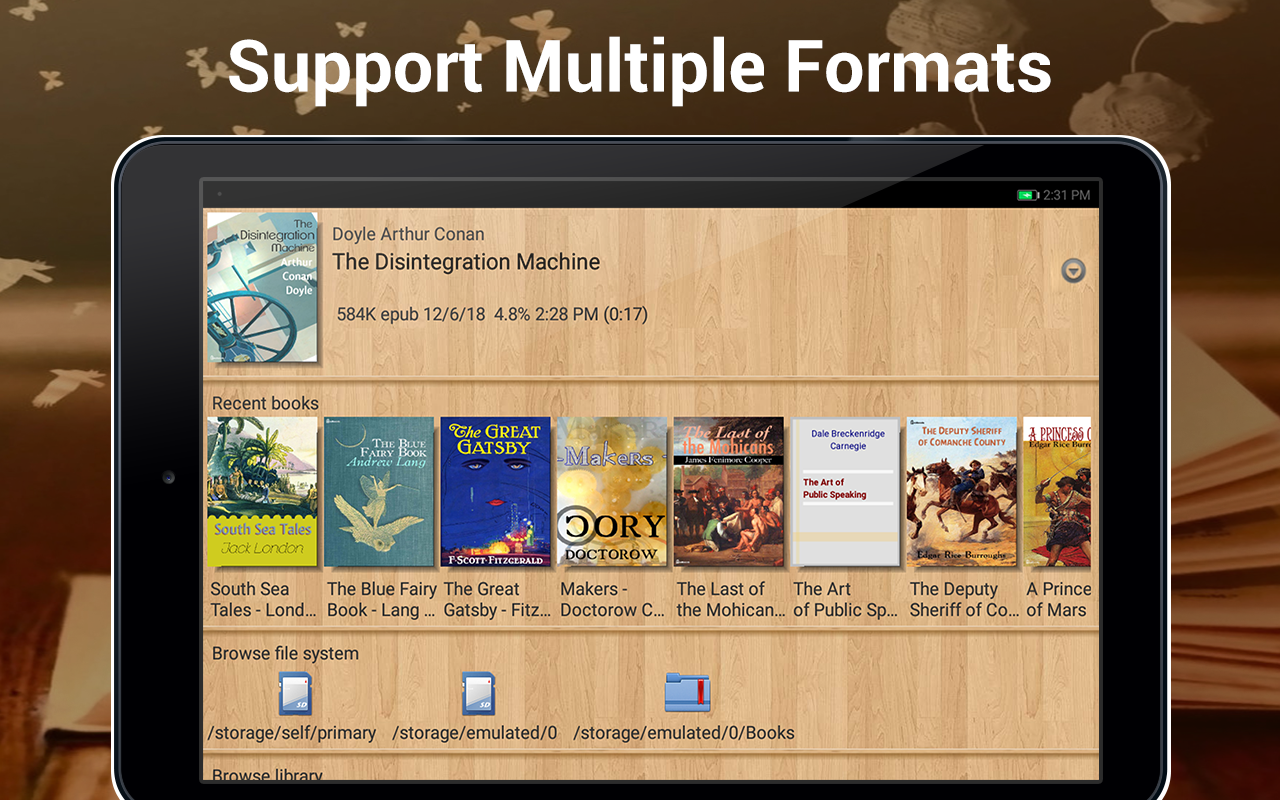Tap the battery icon in the status bar
Viewport: 1280px width, 800px height.
1028,195
